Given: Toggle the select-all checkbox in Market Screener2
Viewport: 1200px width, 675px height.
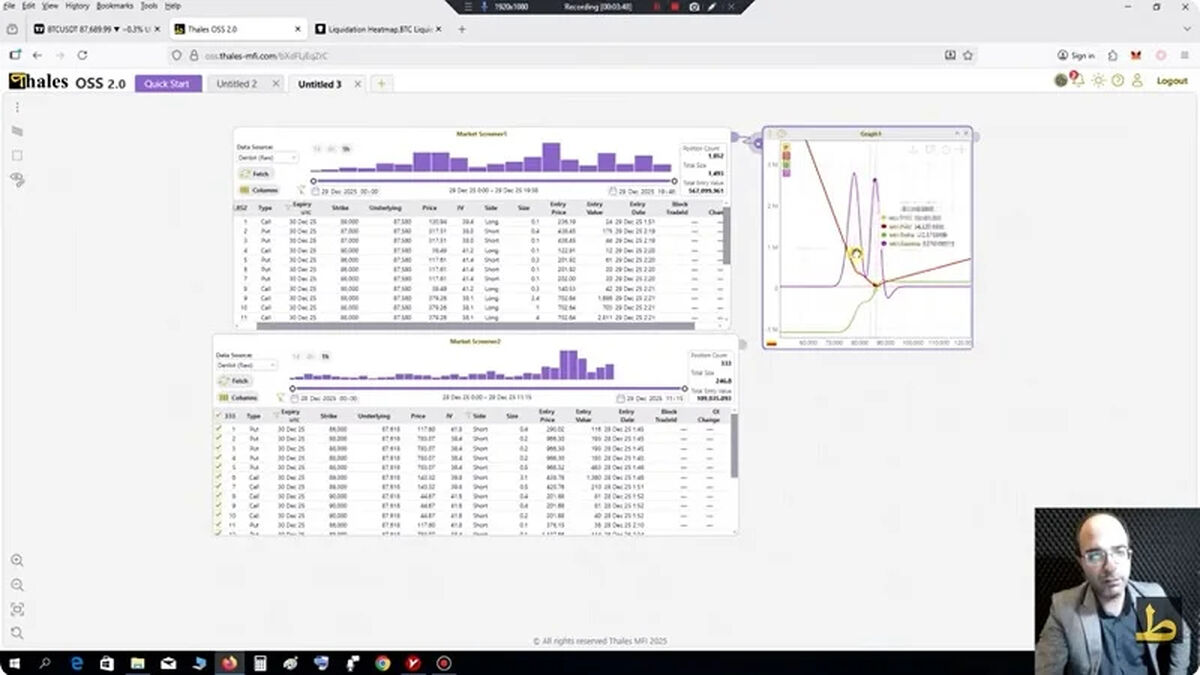Looking at the screenshot, I should pyautogui.click(x=219, y=415).
